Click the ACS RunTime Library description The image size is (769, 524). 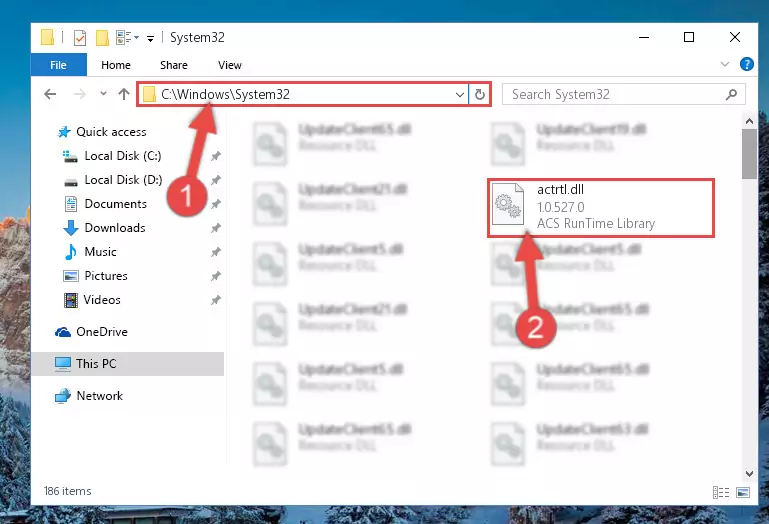pos(596,223)
